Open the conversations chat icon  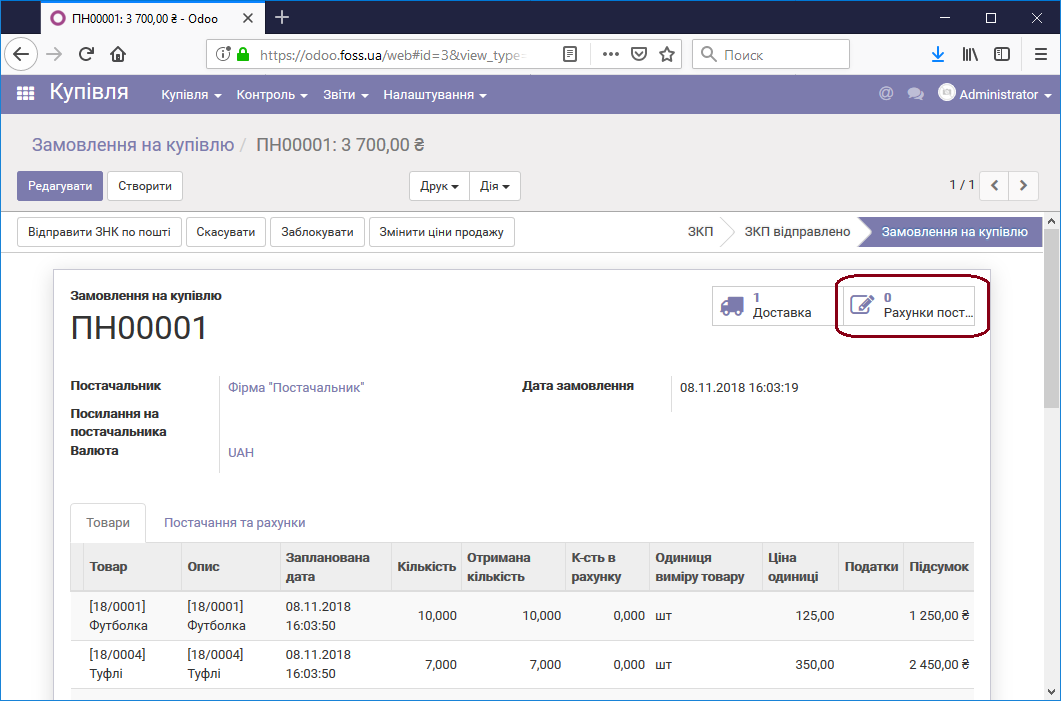916,94
